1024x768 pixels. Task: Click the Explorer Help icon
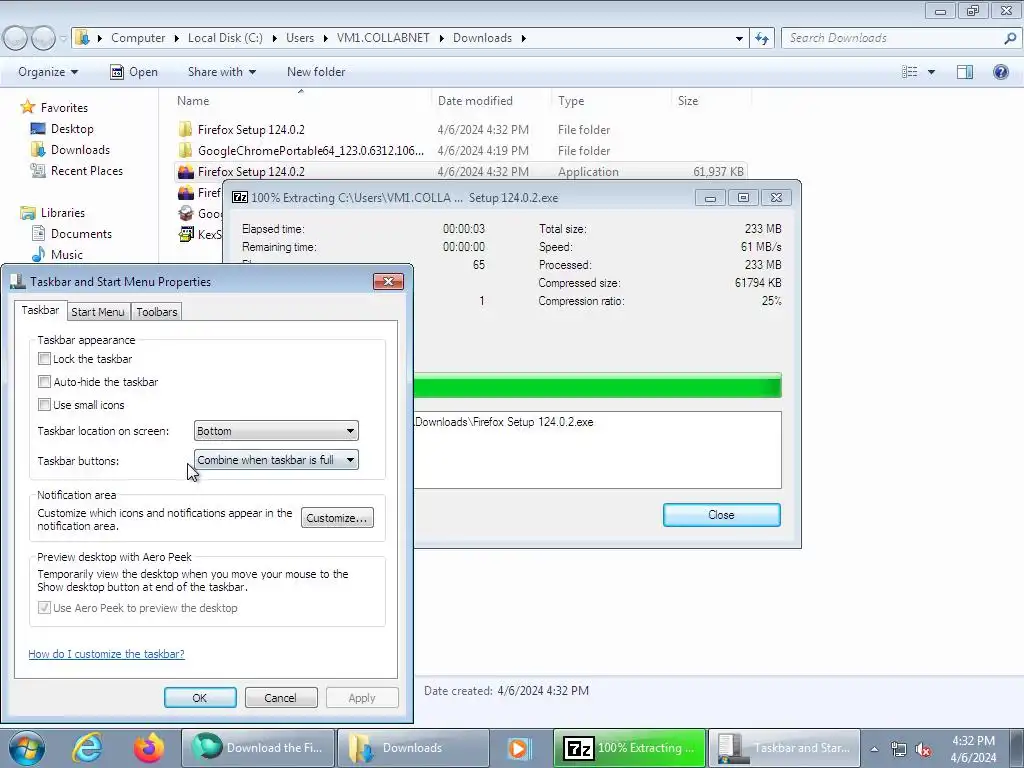pyautogui.click(x=1000, y=72)
